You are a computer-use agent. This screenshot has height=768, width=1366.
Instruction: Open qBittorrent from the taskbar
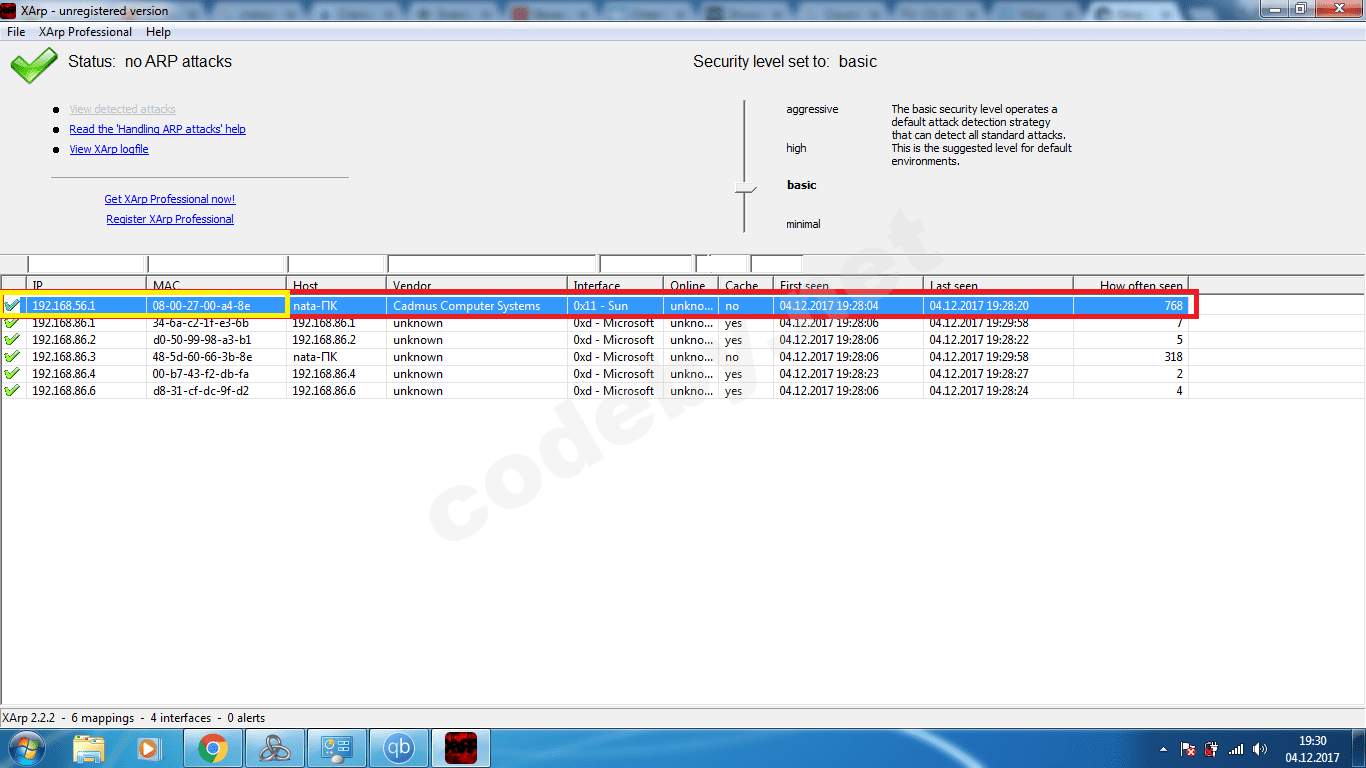(x=399, y=748)
